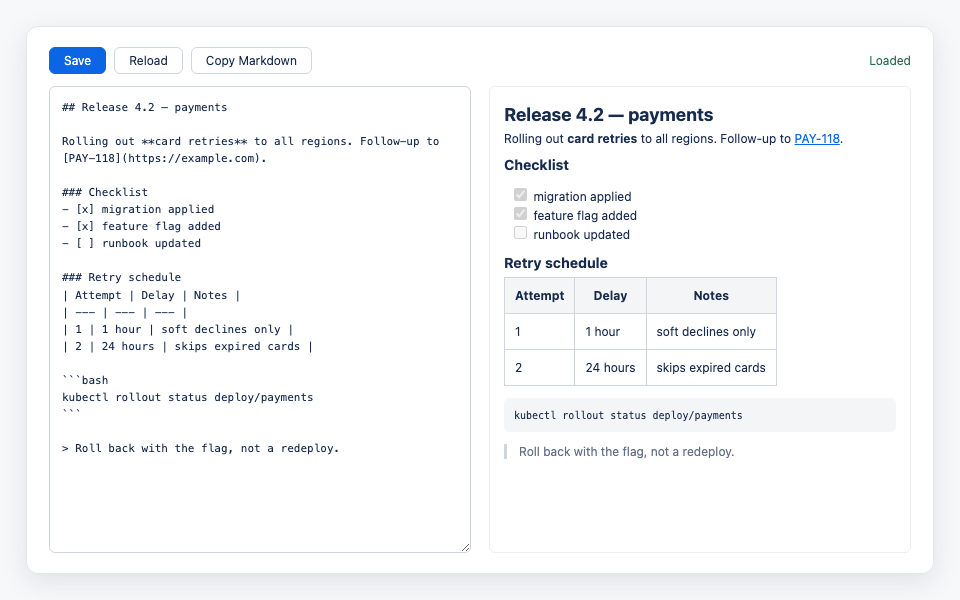960x600 pixels.
Task: Click inside the markdown editor textarea
Action: click(x=260, y=319)
